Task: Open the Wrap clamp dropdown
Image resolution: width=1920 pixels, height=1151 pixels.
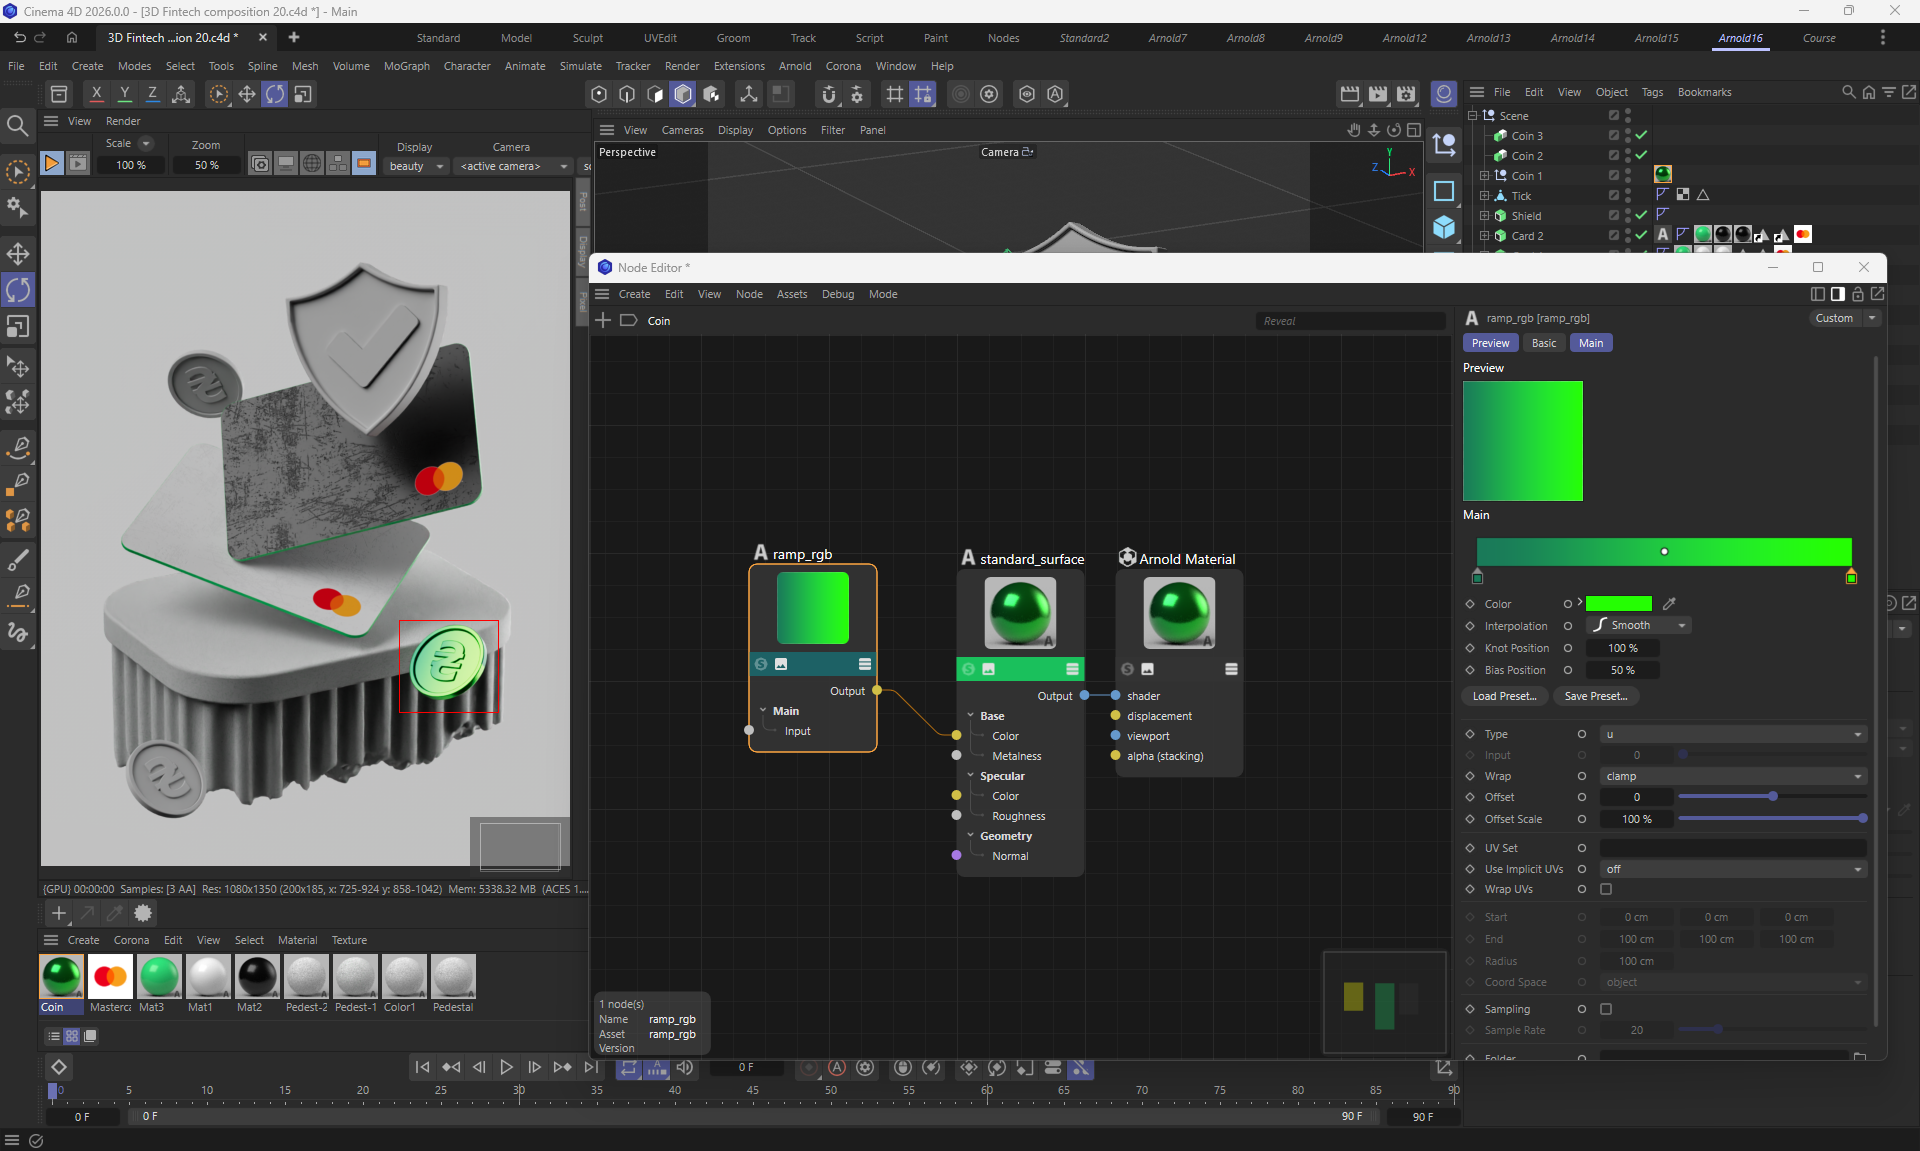Action: tap(1732, 776)
